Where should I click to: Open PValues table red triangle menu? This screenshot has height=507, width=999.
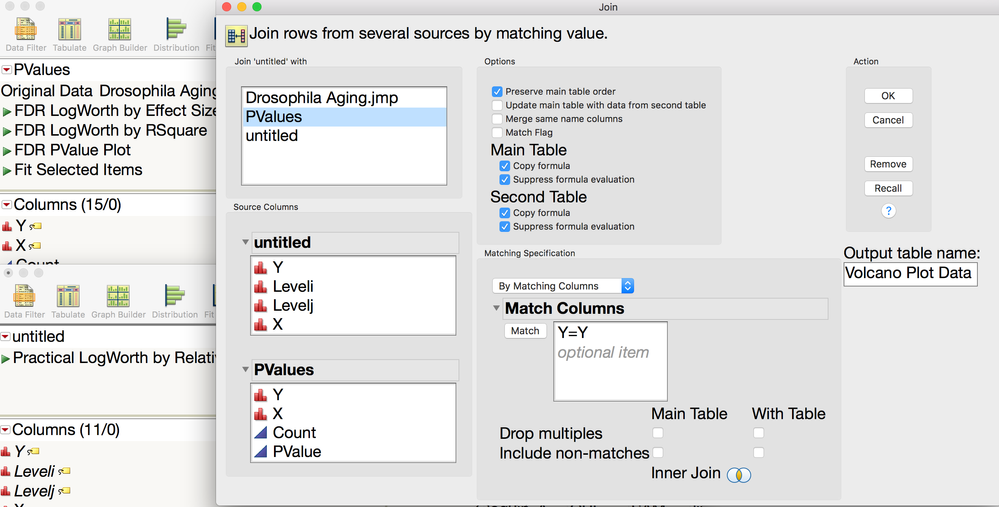(x=6, y=70)
